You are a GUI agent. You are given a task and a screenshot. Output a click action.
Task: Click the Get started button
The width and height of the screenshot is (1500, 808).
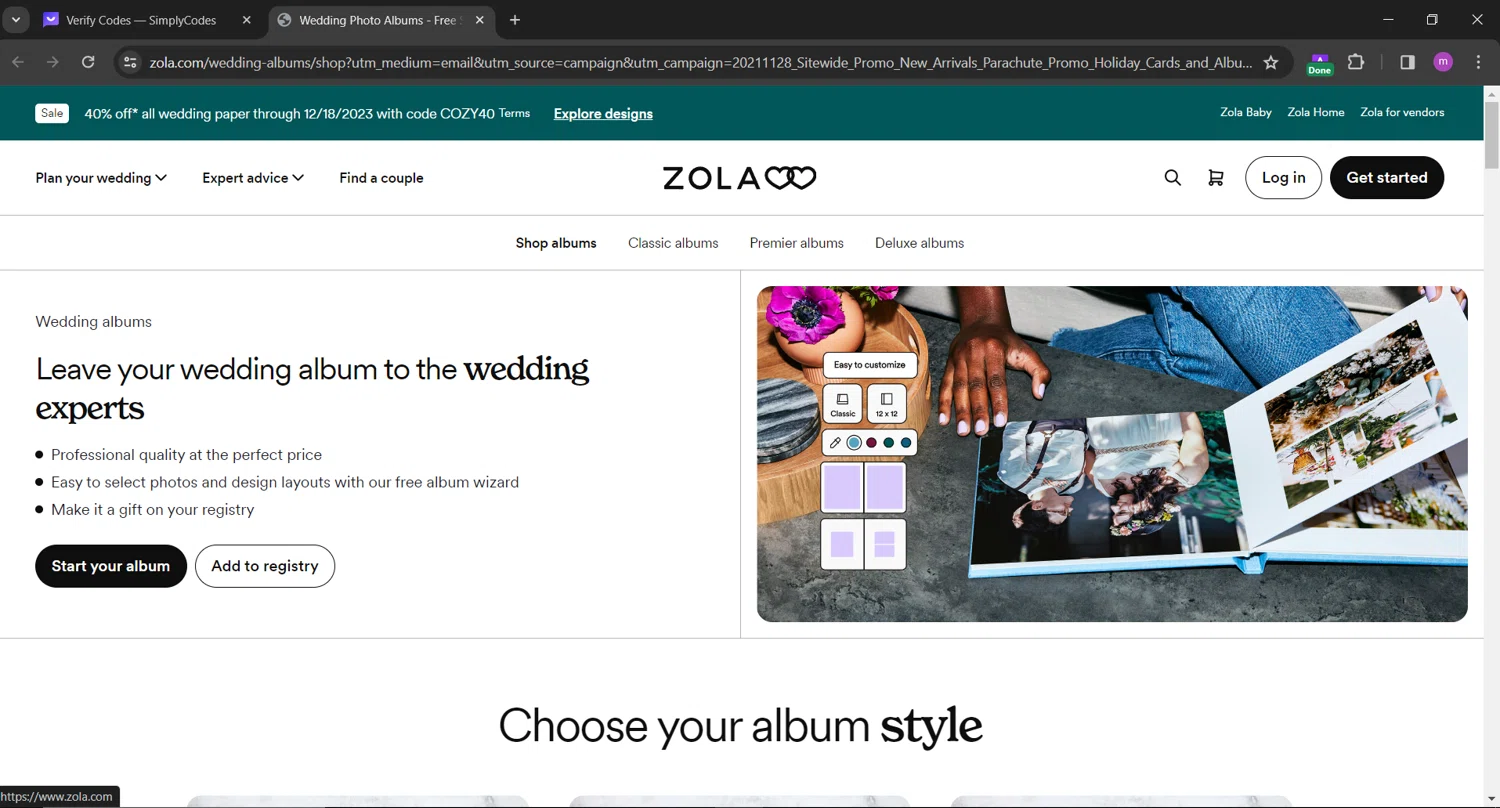(1387, 178)
